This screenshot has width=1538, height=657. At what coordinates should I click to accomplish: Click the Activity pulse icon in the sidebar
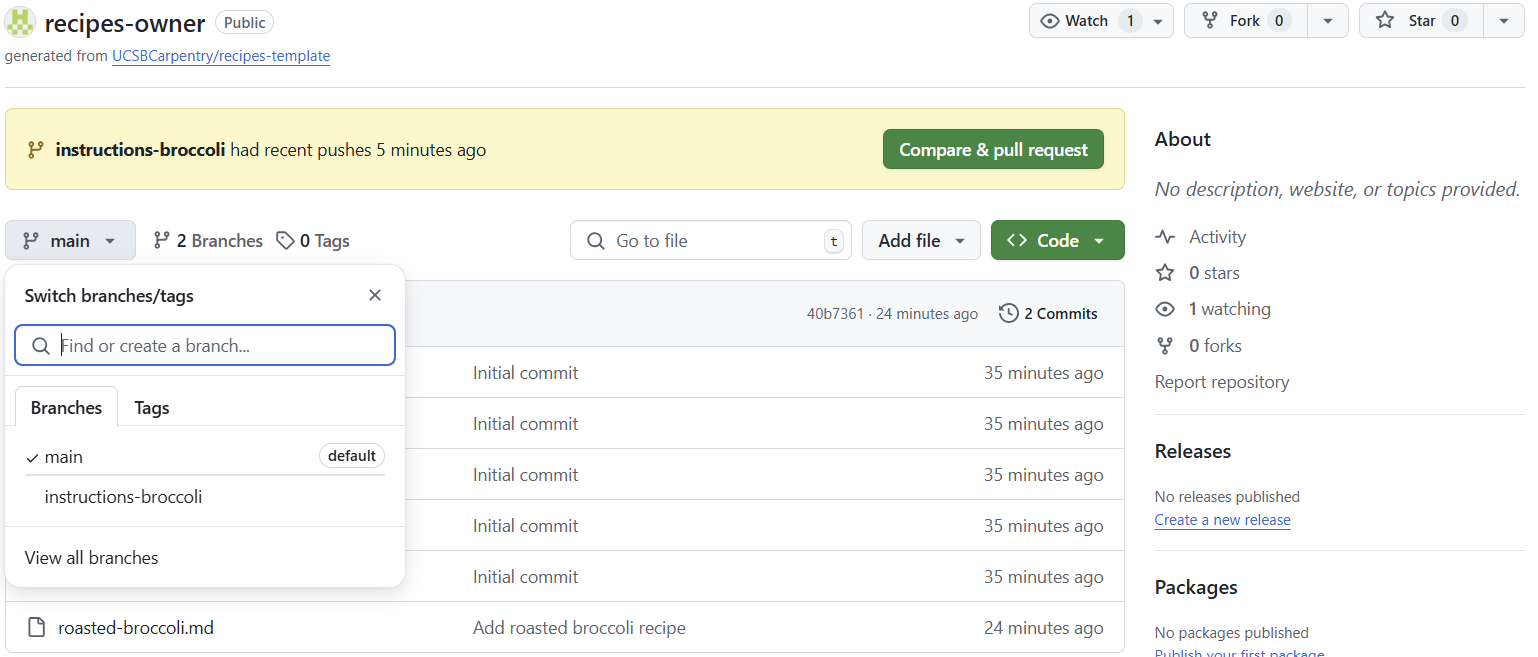click(1165, 236)
